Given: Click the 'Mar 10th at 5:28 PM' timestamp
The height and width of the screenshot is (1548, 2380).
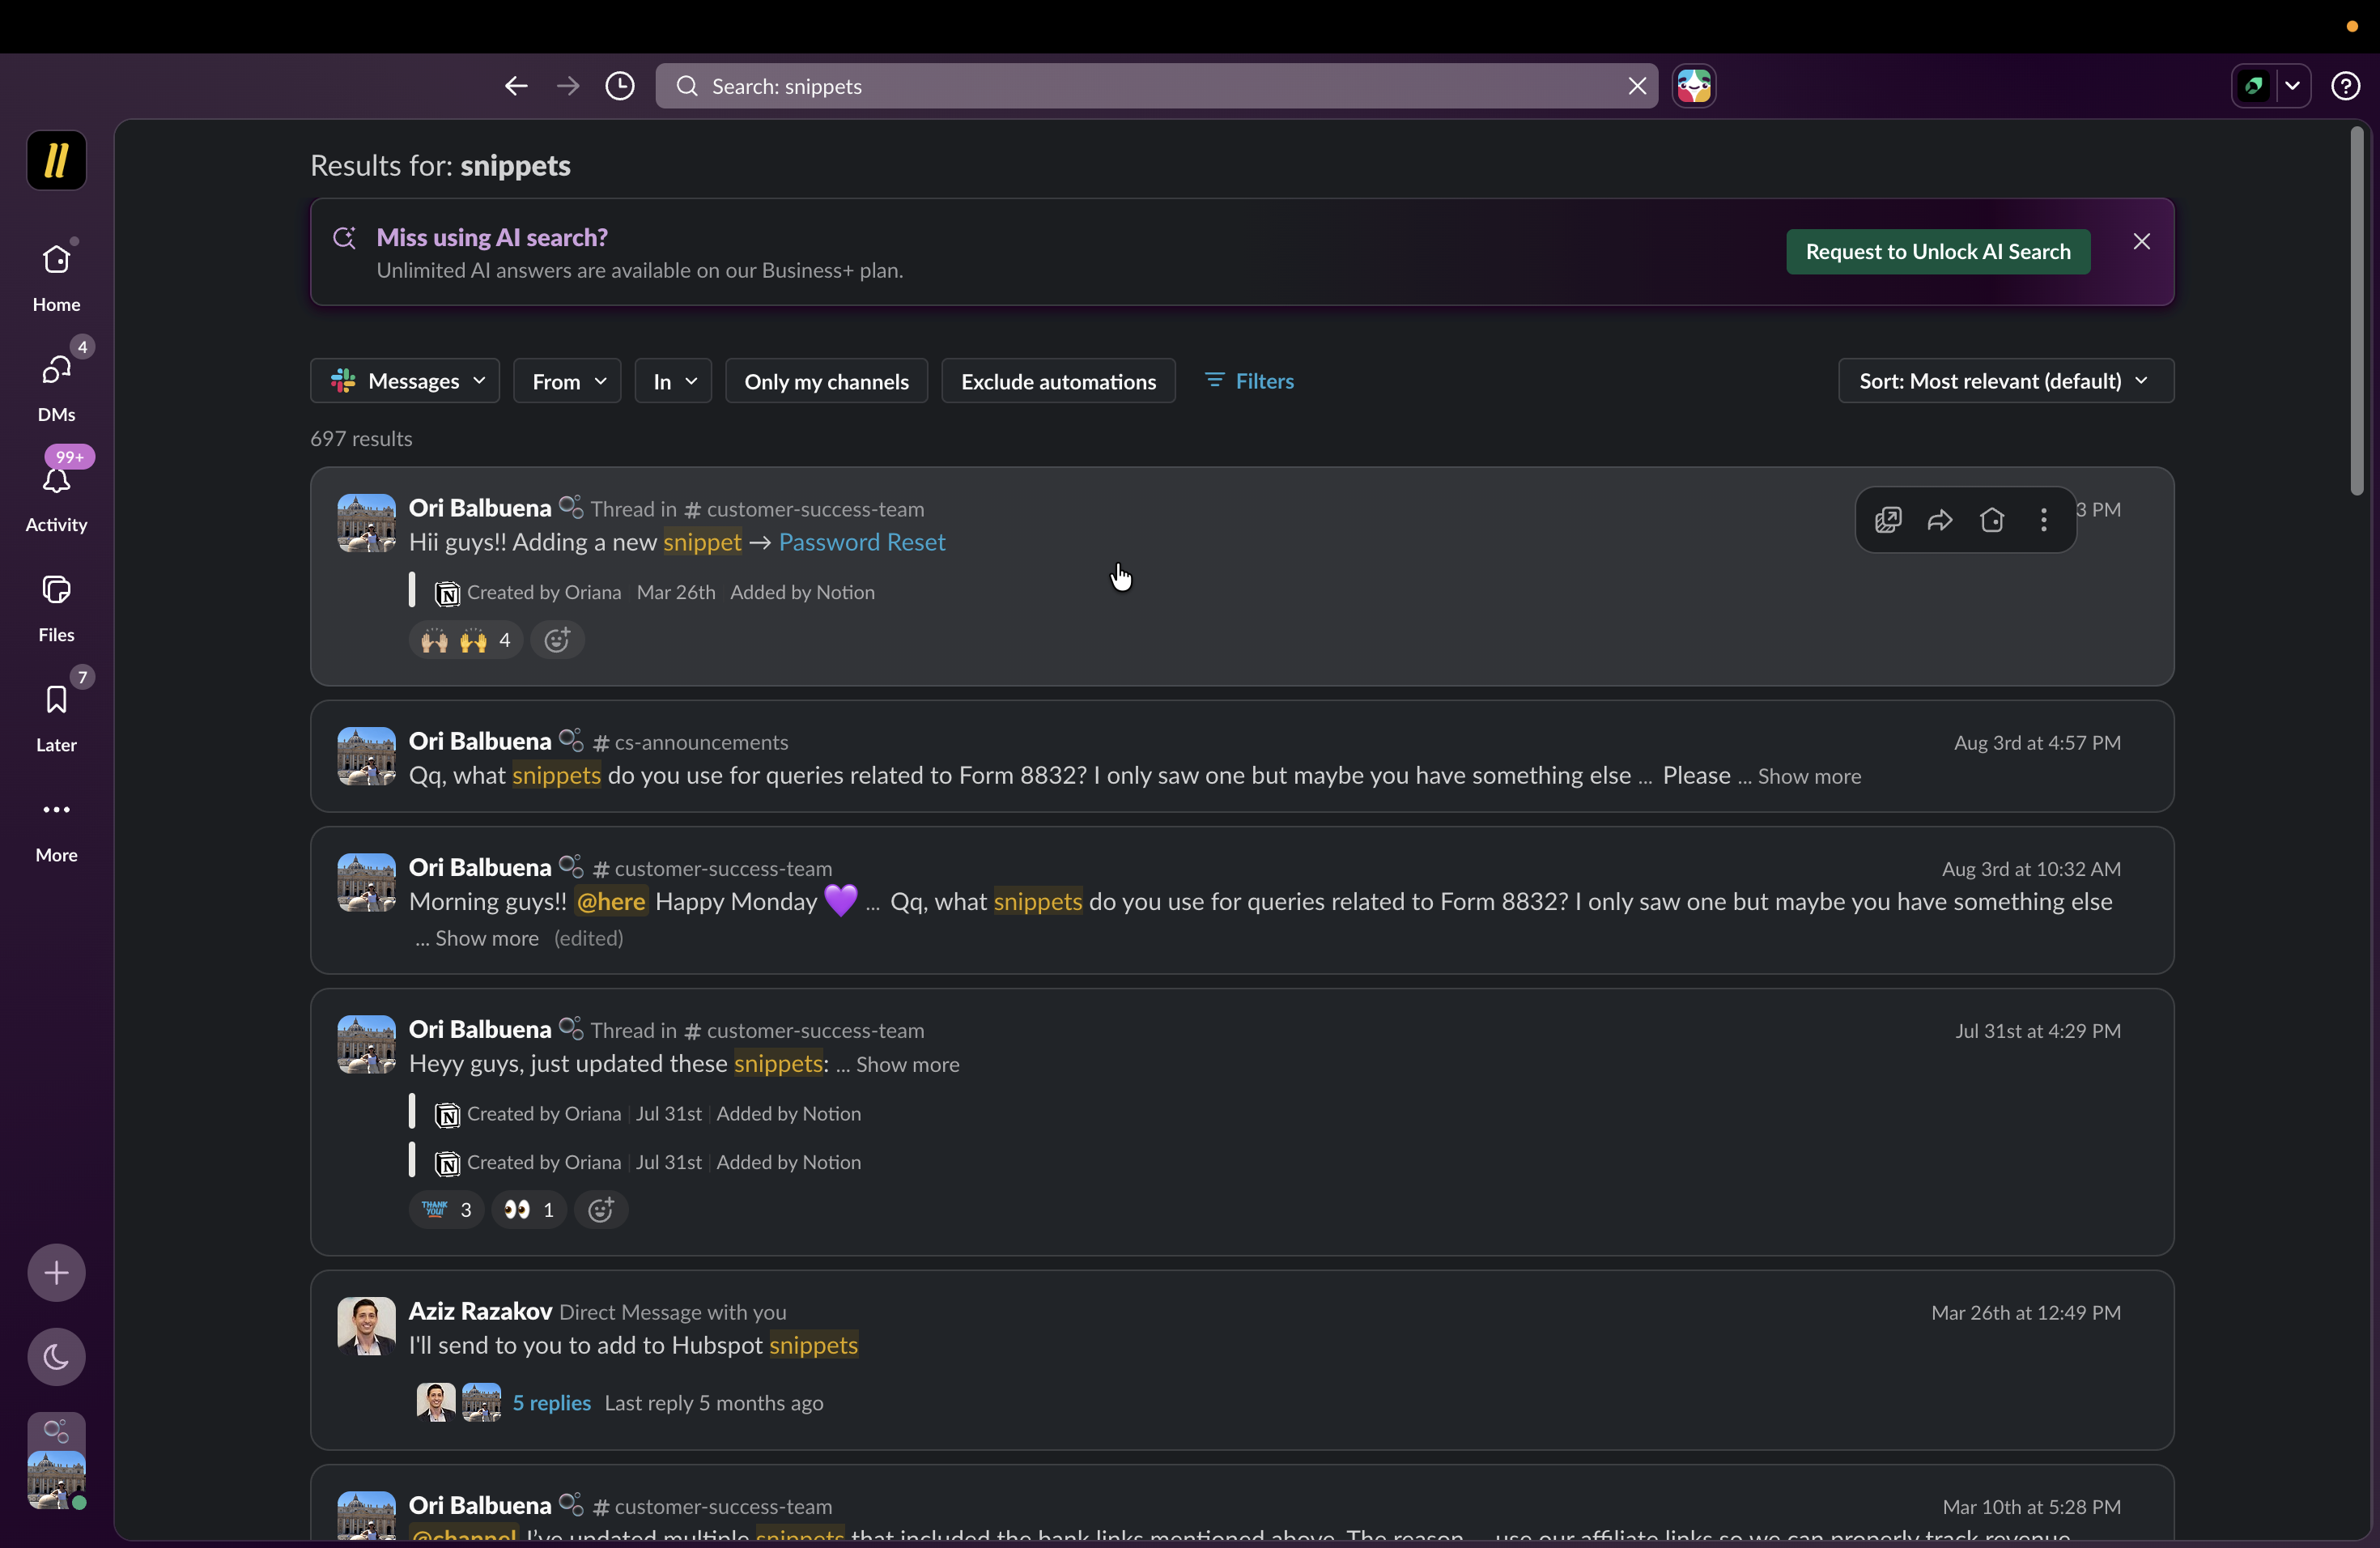Looking at the screenshot, I should [2031, 1507].
